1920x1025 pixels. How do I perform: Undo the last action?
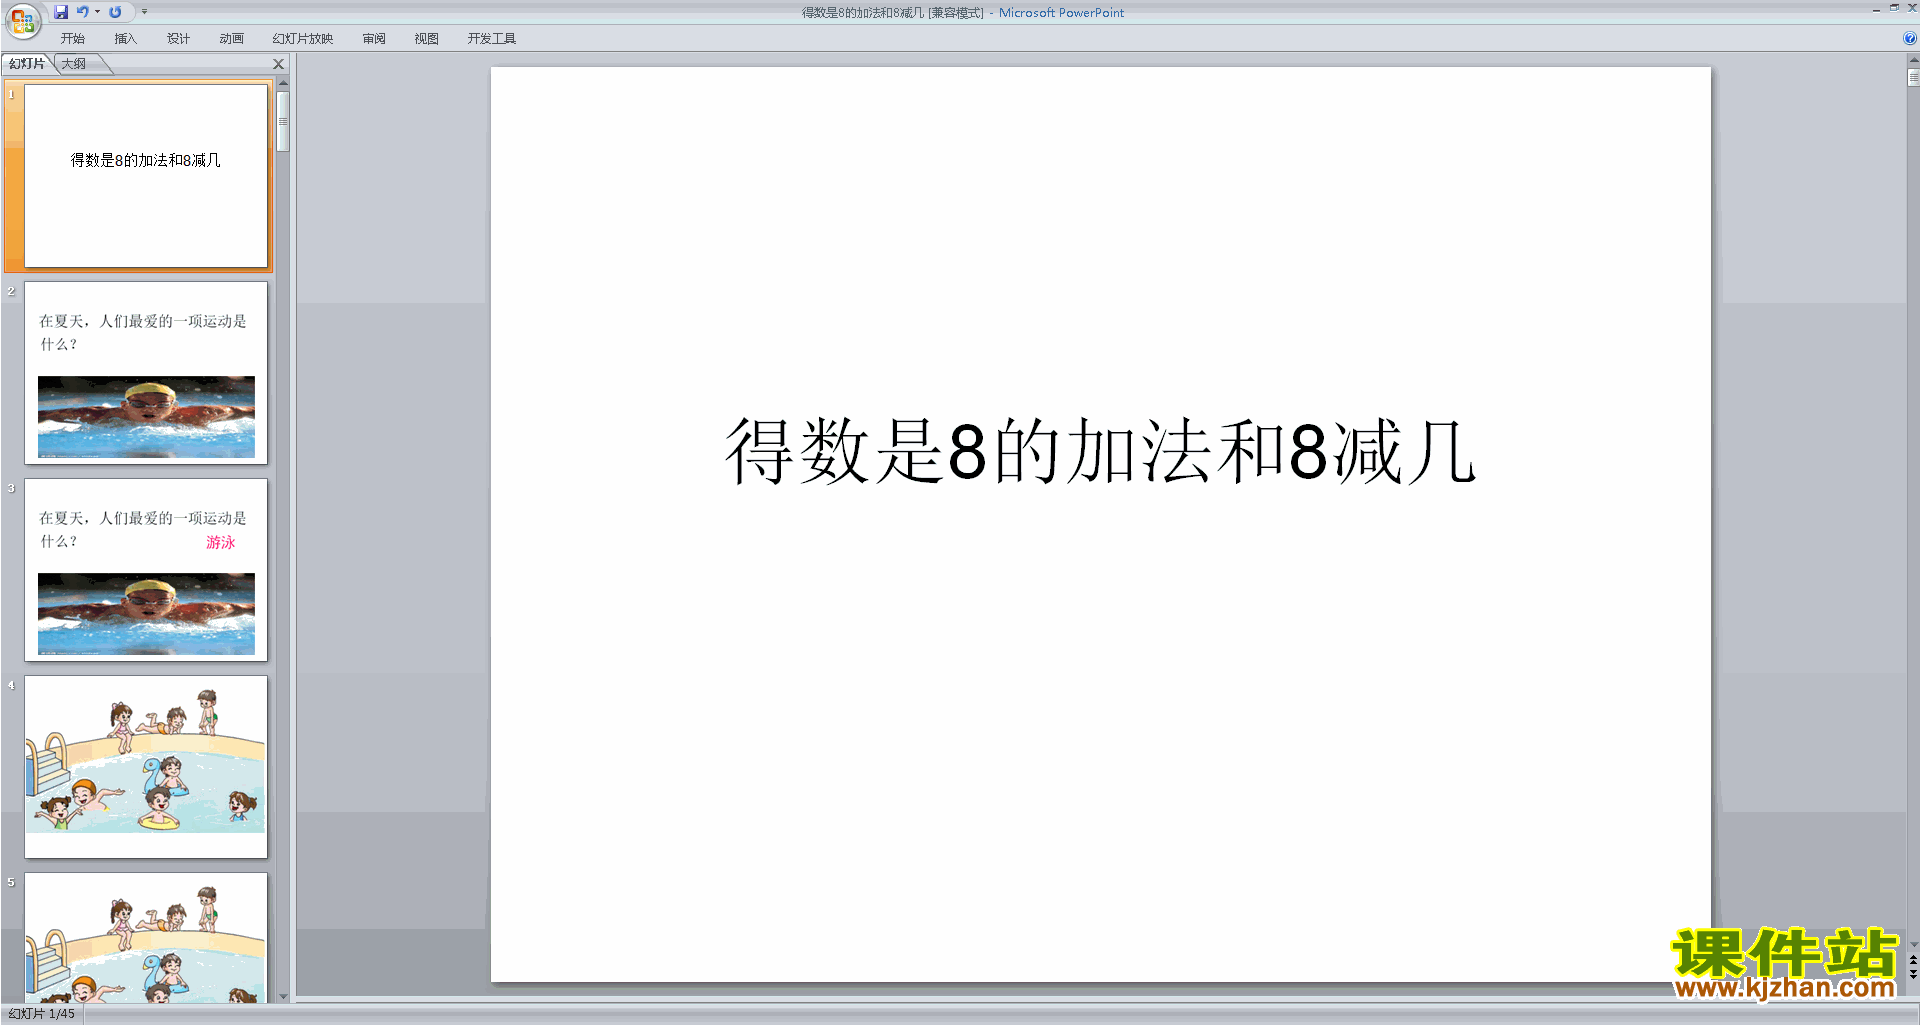coord(83,12)
